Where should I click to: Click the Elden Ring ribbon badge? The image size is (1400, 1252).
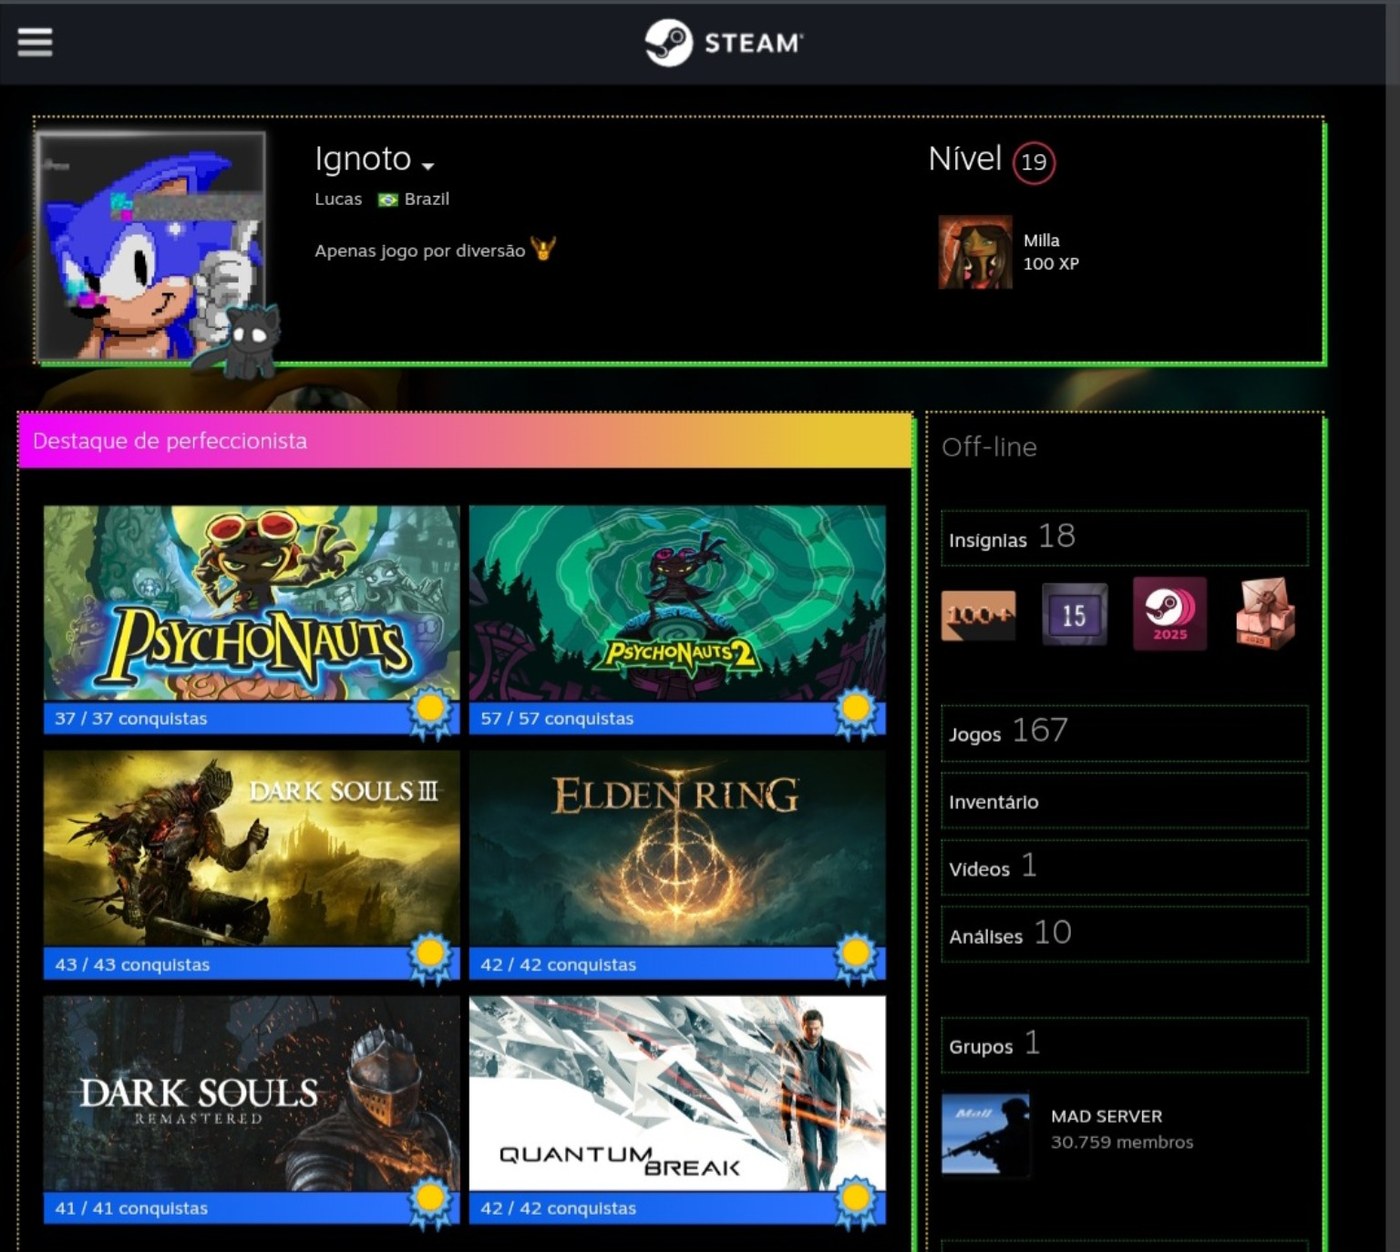pos(856,958)
